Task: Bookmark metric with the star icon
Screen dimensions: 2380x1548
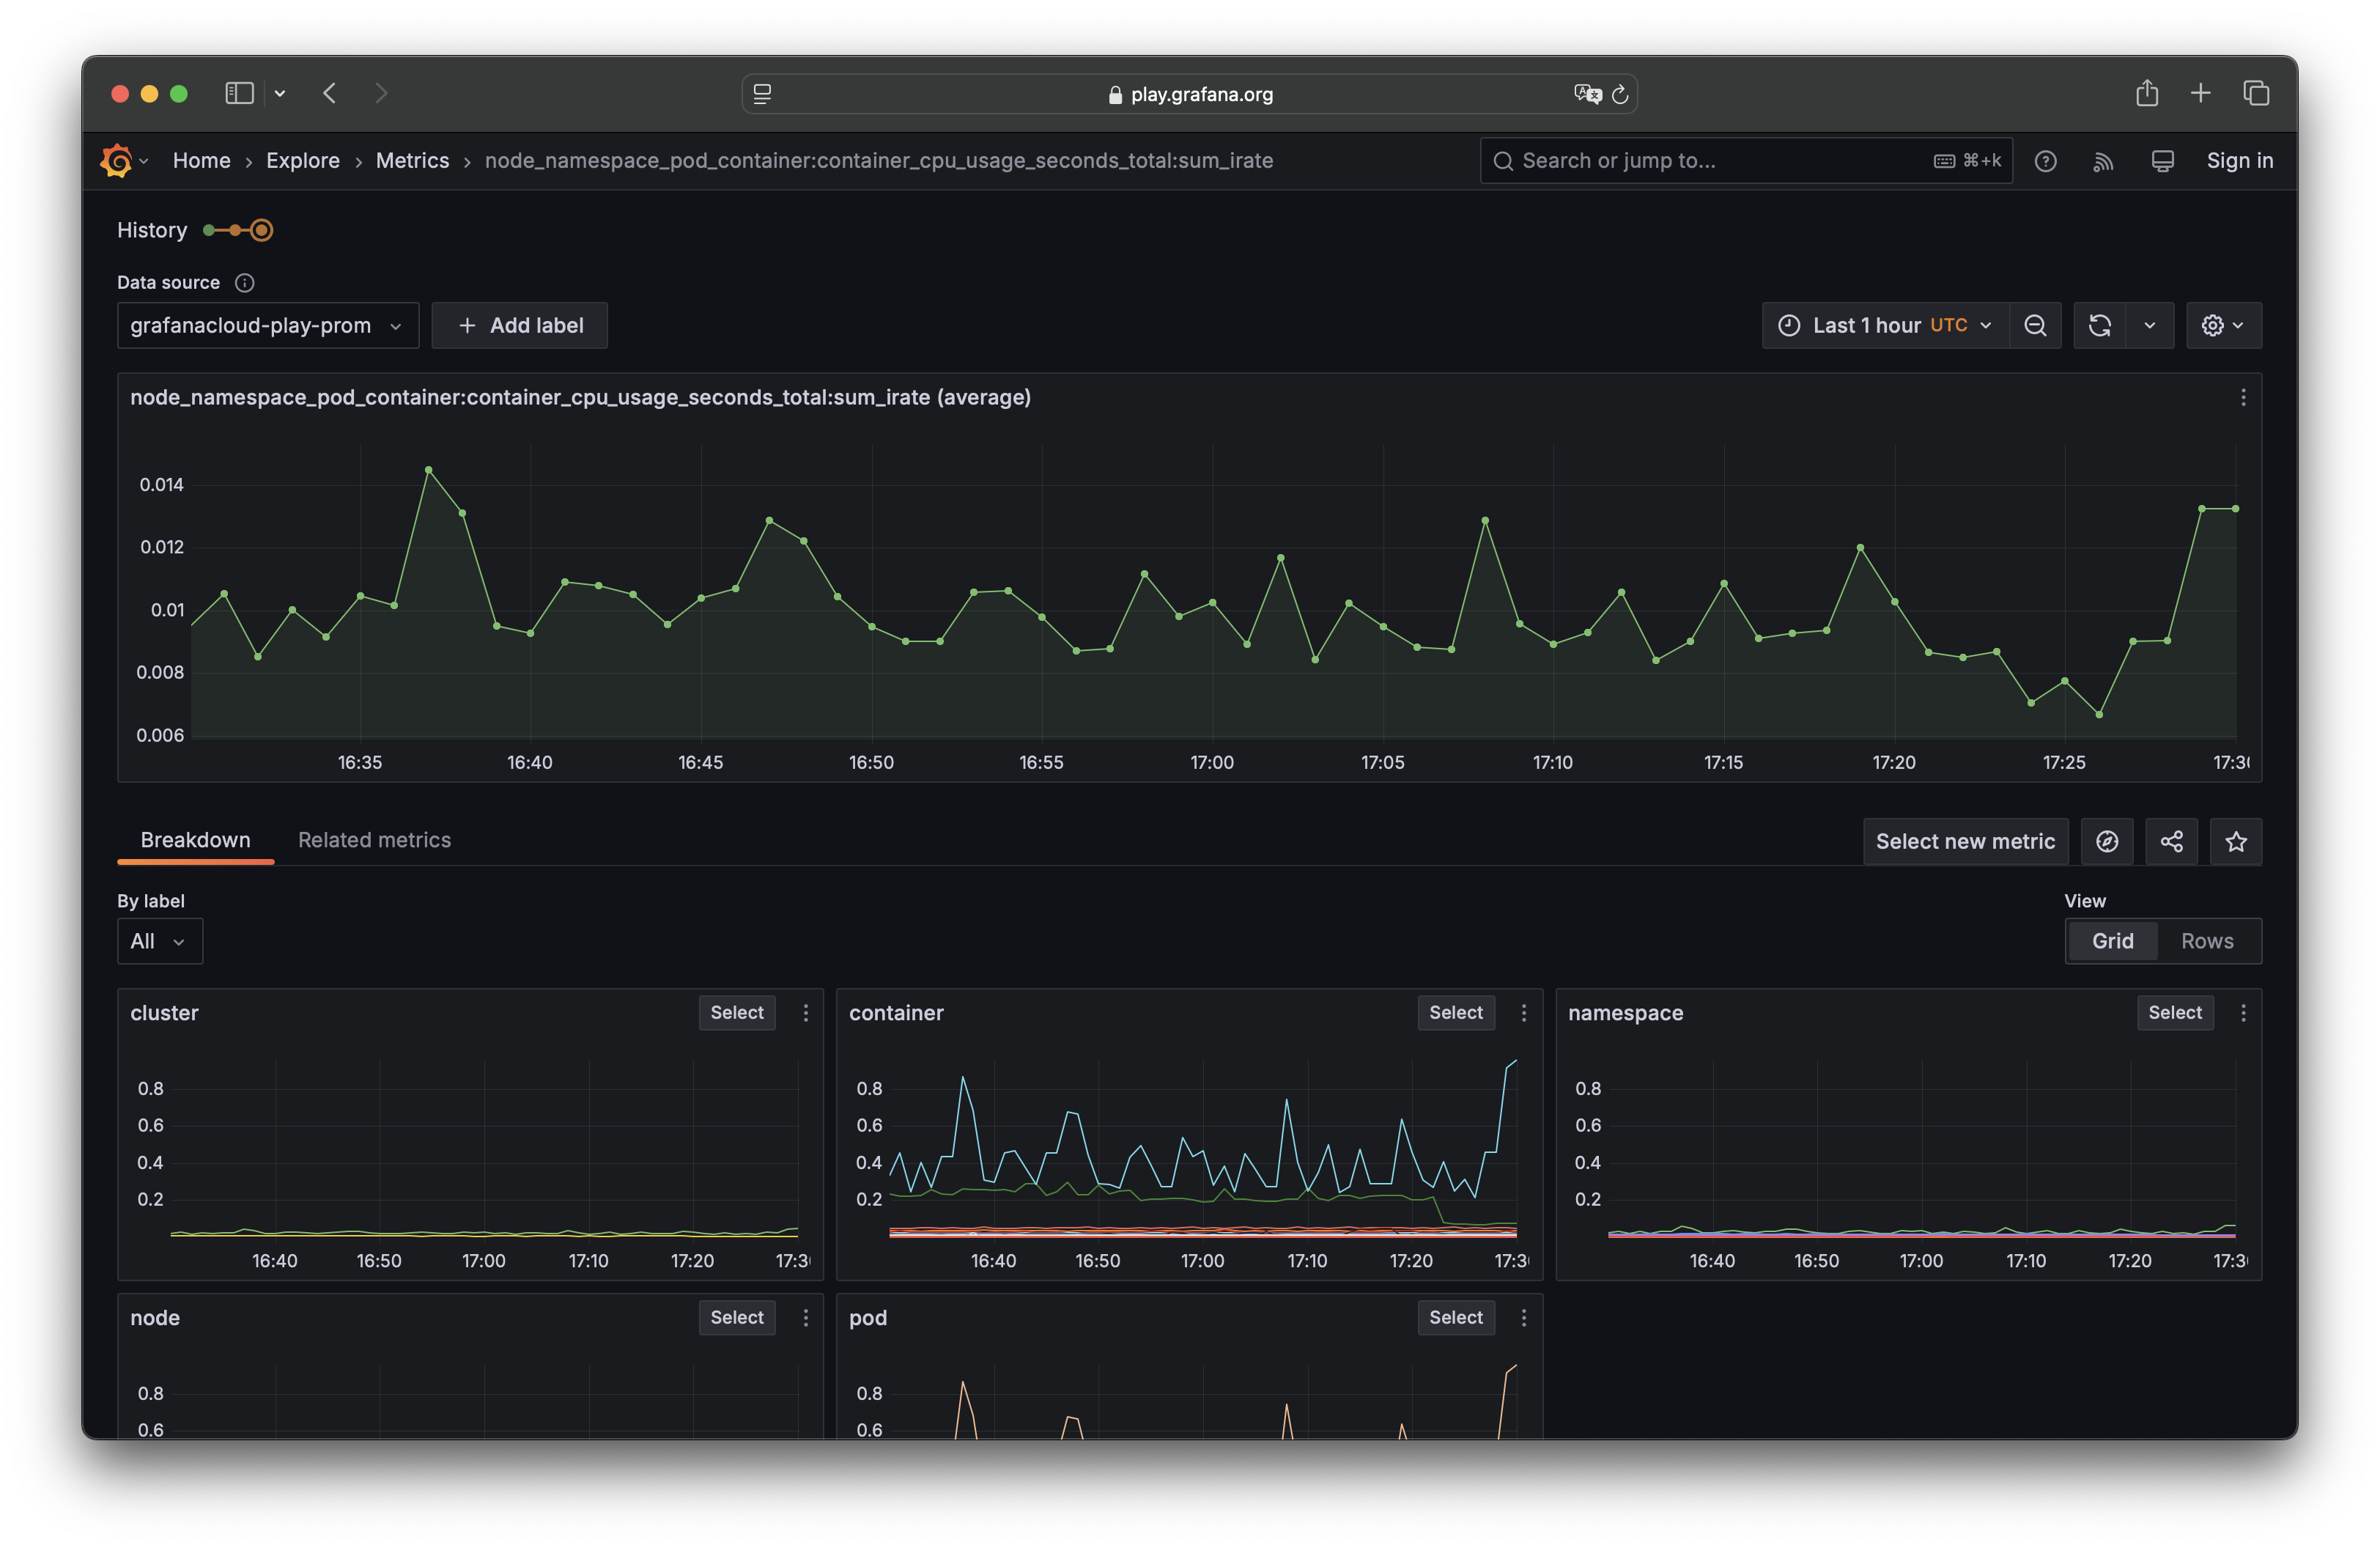Action: (2236, 842)
